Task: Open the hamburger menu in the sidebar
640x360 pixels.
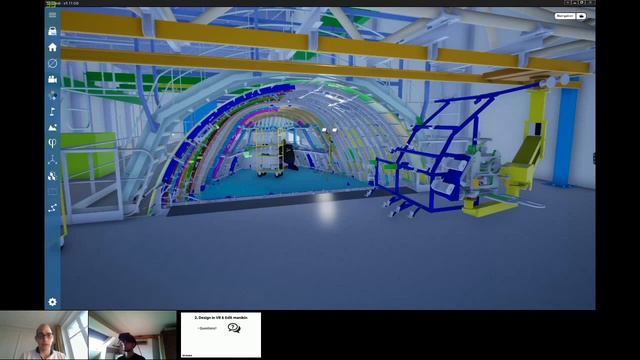Action: click(52, 15)
